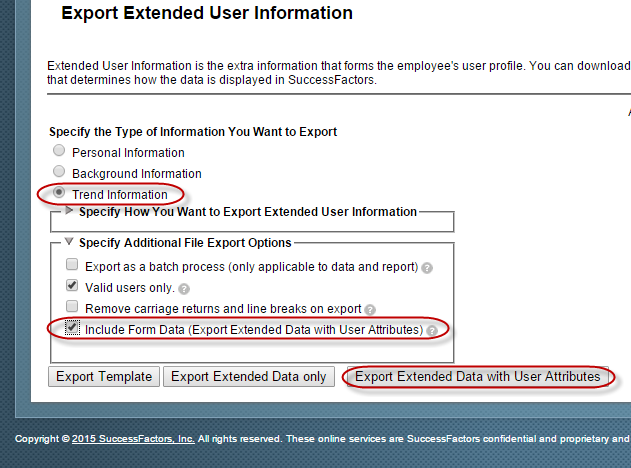Click the Specify the Type of Information label

[x=193, y=132]
